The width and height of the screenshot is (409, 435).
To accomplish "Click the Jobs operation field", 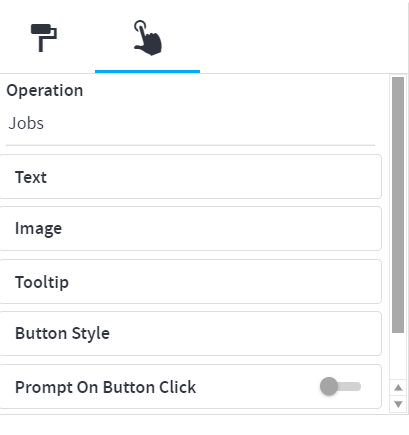I will tap(190, 123).
